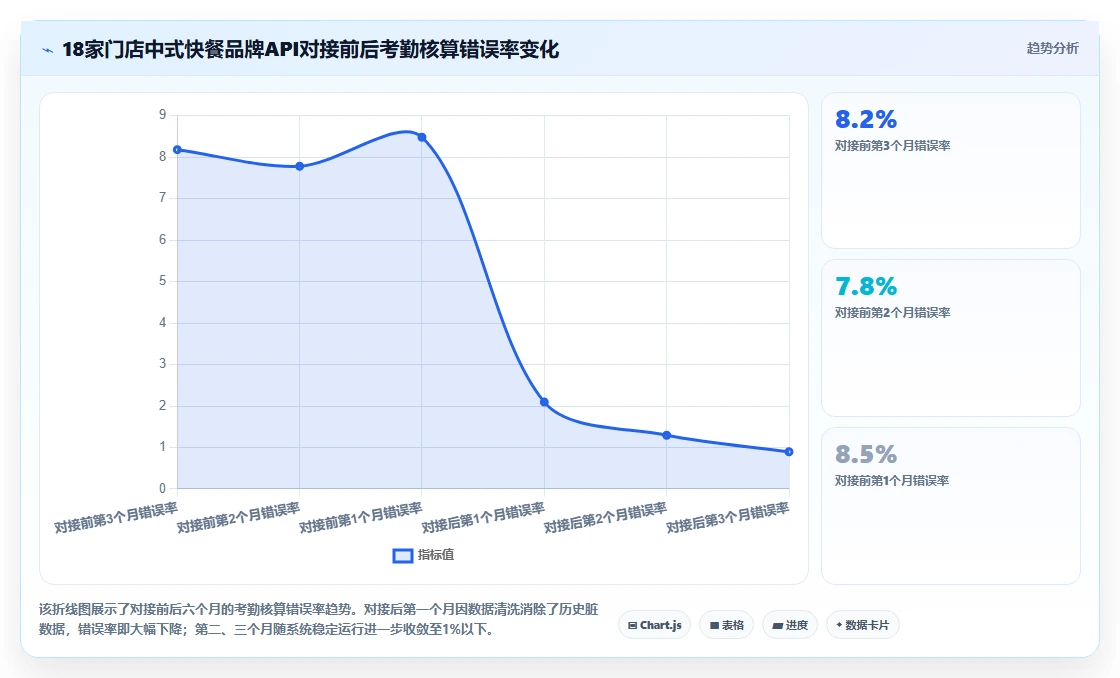1120x678 pixels.
Task: Select the Chart.js tag text
Action: [x=661, y=625]
